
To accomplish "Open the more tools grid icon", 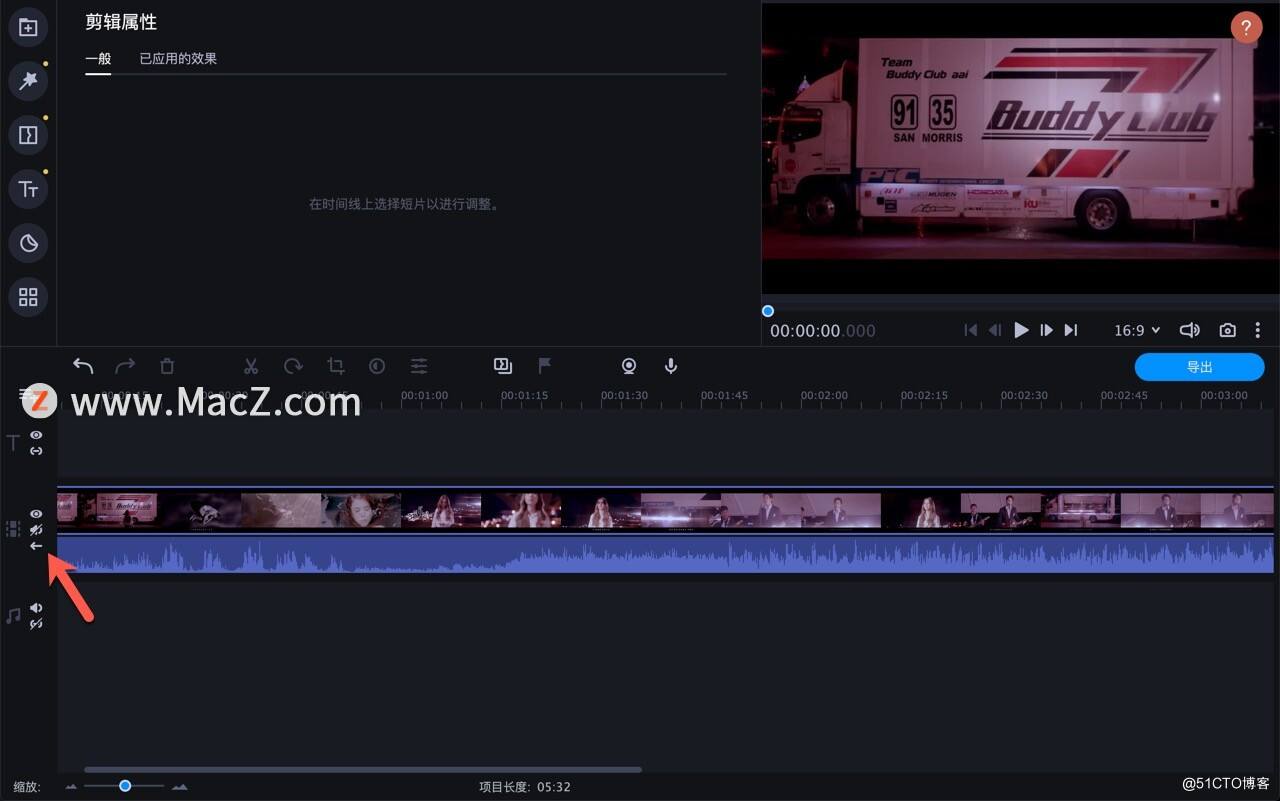I will (x=28, y=297).
